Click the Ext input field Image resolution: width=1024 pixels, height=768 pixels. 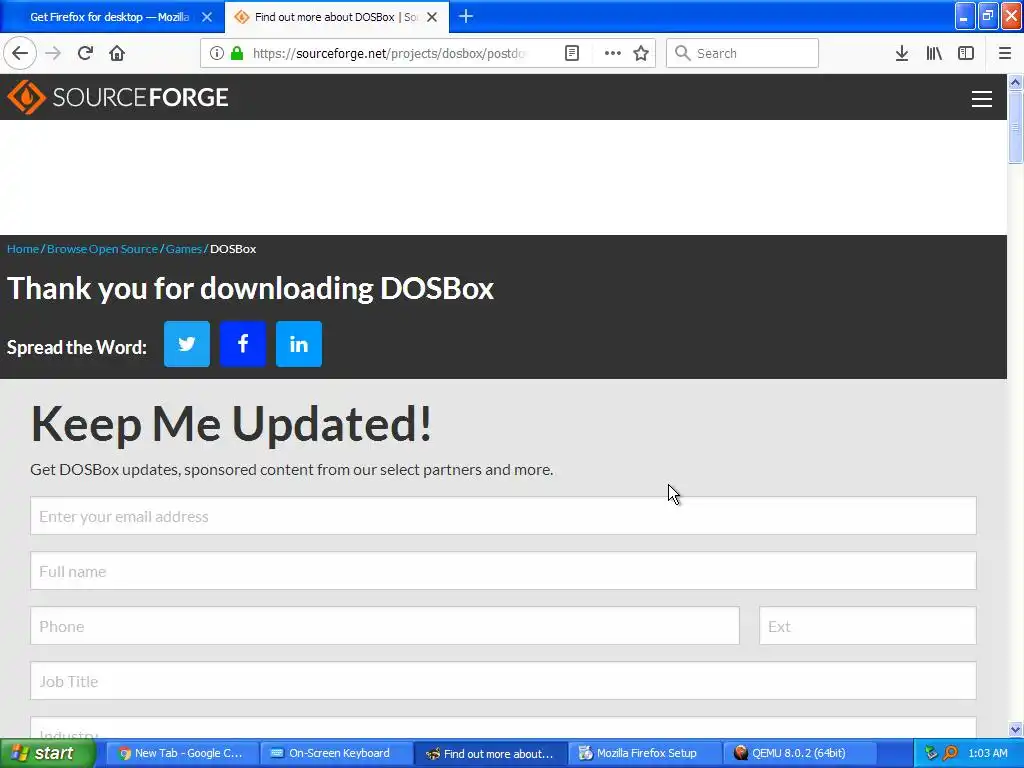[x=867, y=626]
